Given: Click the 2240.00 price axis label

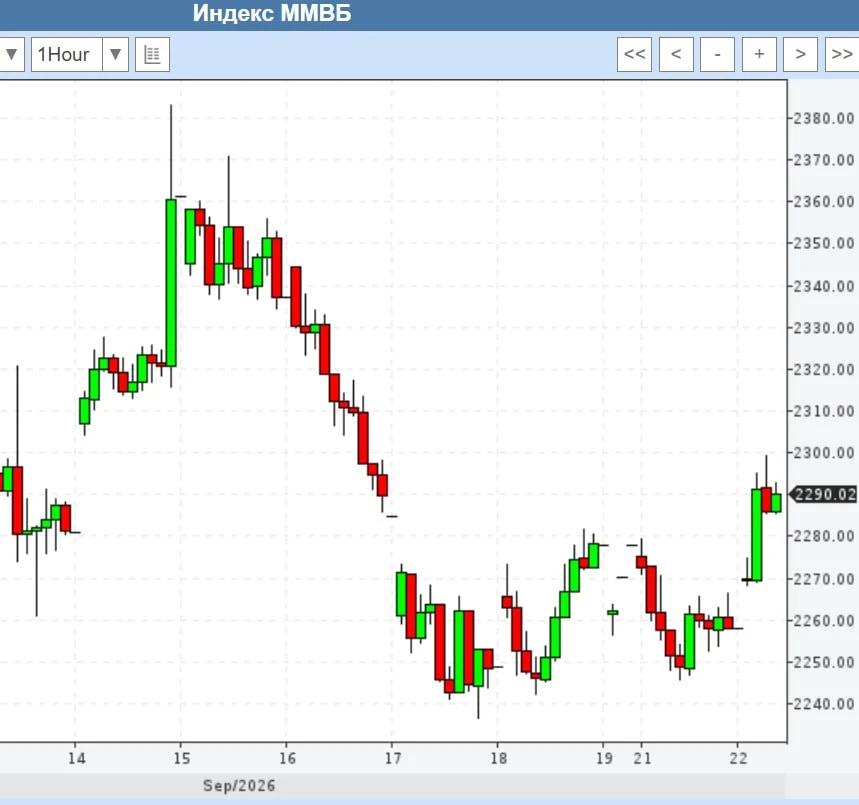Looking at the screenshot, I should pyautogui.click(x=824, y=704).
